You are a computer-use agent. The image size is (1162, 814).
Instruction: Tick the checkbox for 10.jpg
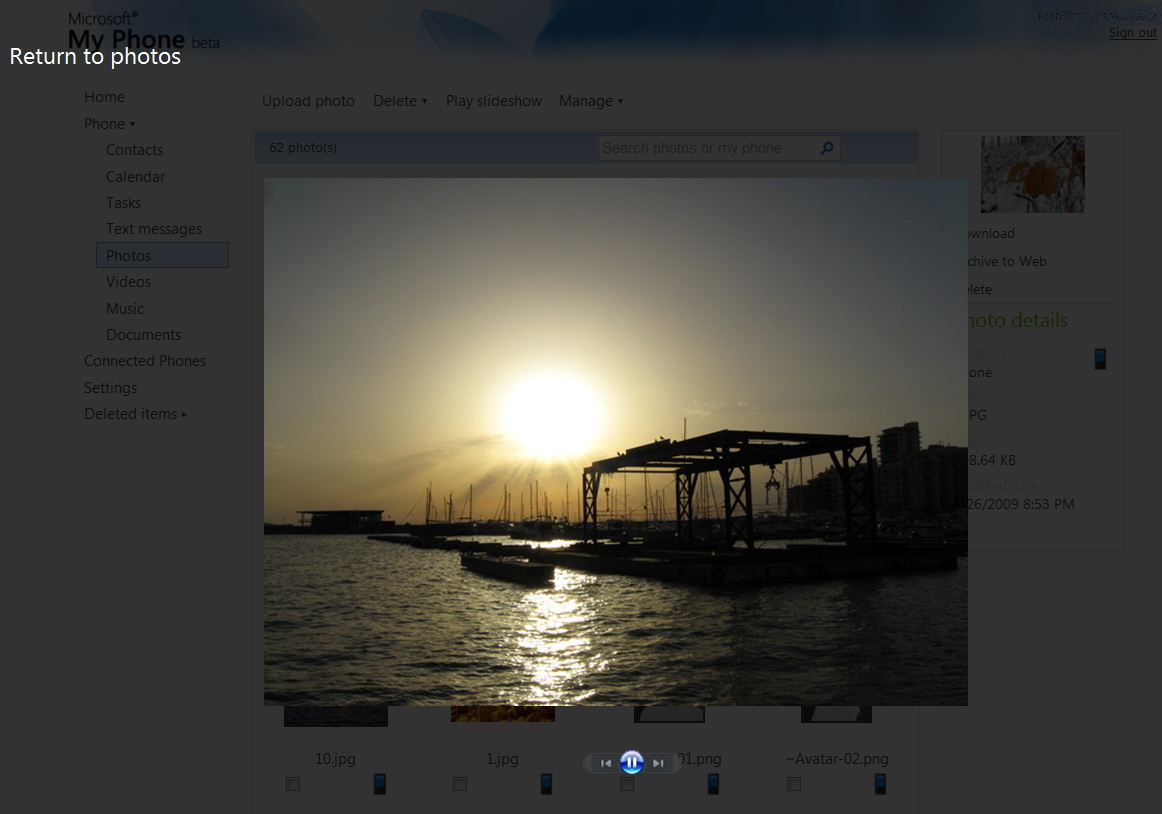click(x=293, y=784)
